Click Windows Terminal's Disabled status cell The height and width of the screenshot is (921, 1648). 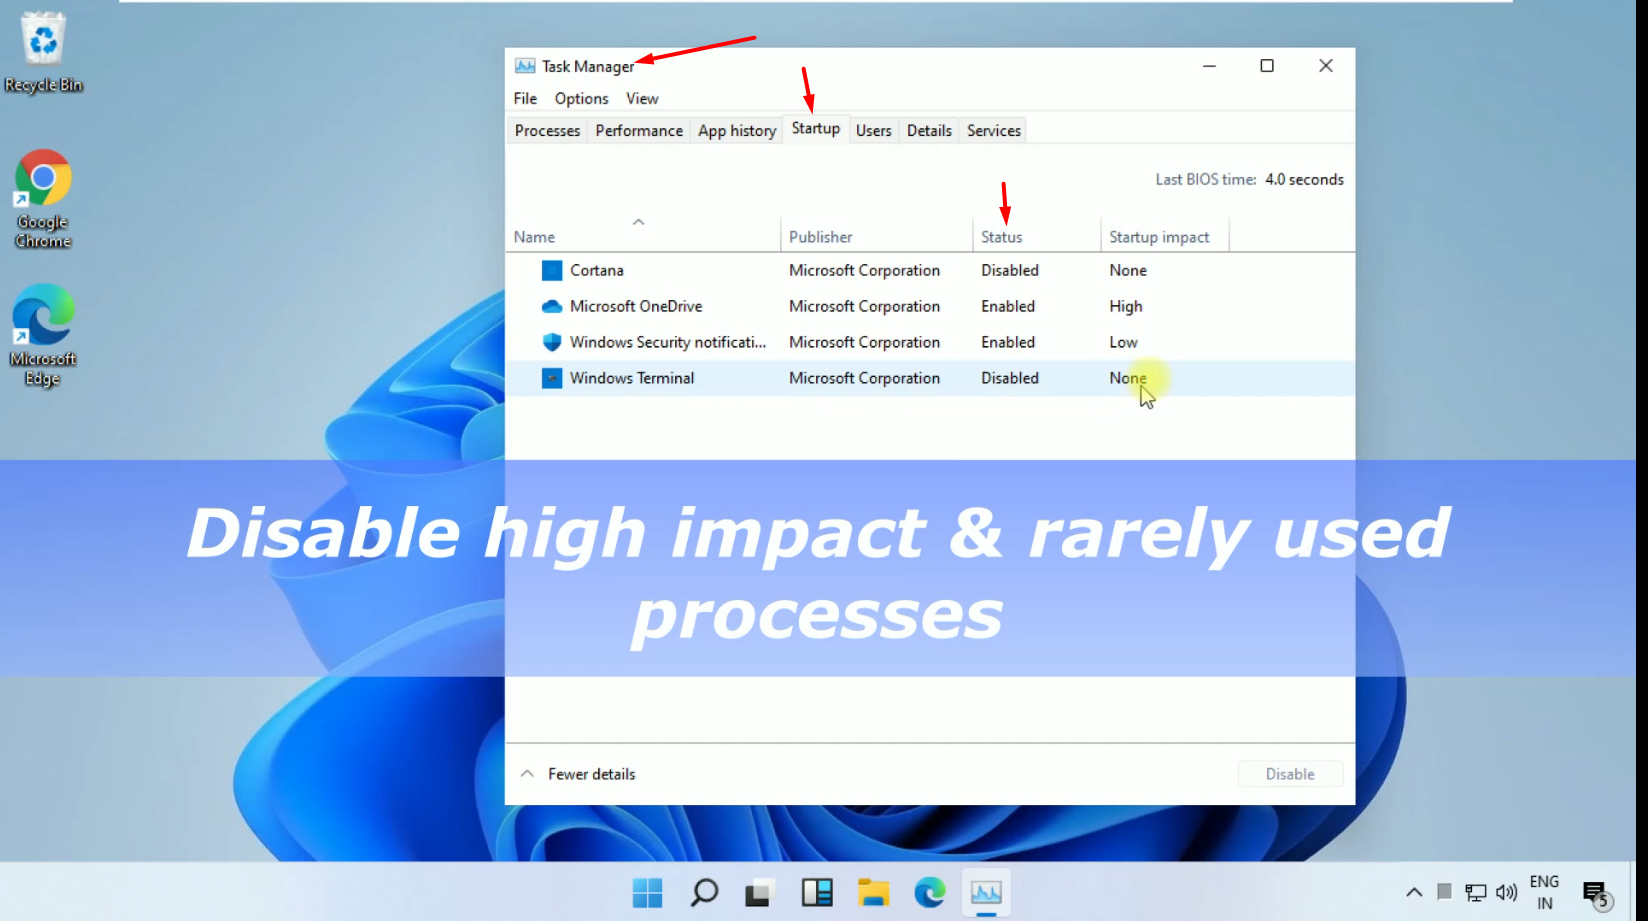(1010, 378)
